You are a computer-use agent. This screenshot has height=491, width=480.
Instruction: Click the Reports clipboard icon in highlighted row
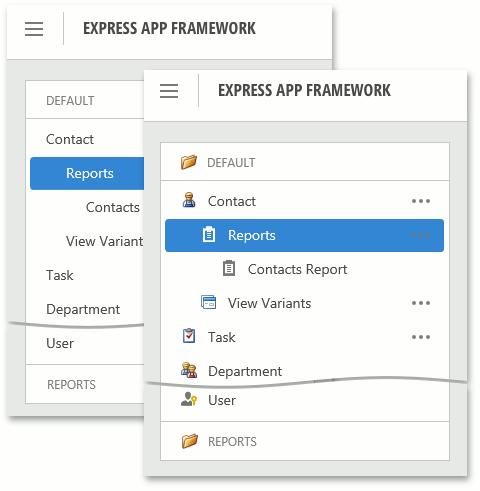click(209, 234)
